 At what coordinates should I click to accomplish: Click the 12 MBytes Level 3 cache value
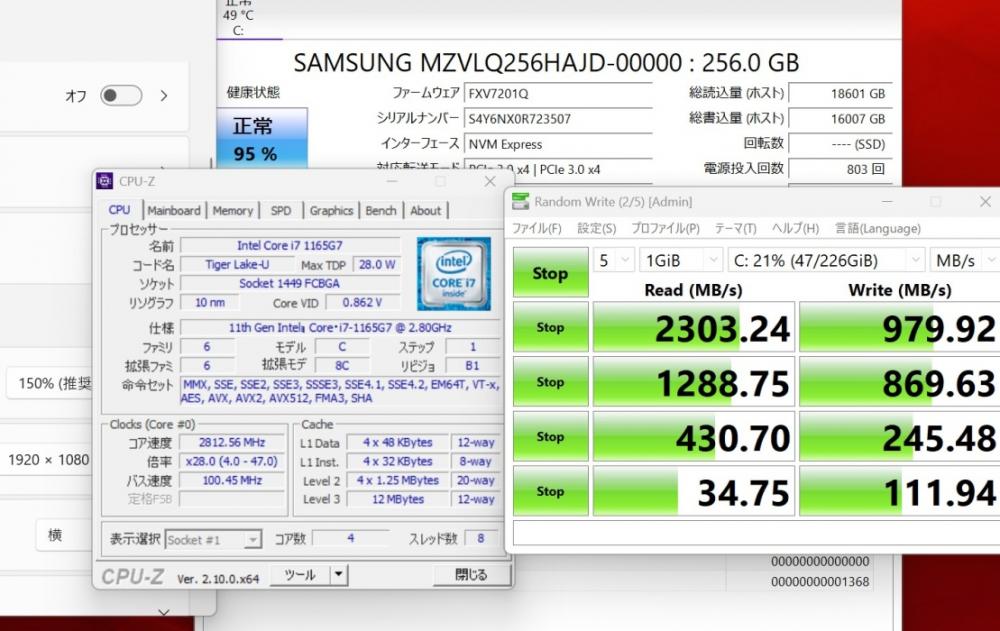(x=398, y=499)
